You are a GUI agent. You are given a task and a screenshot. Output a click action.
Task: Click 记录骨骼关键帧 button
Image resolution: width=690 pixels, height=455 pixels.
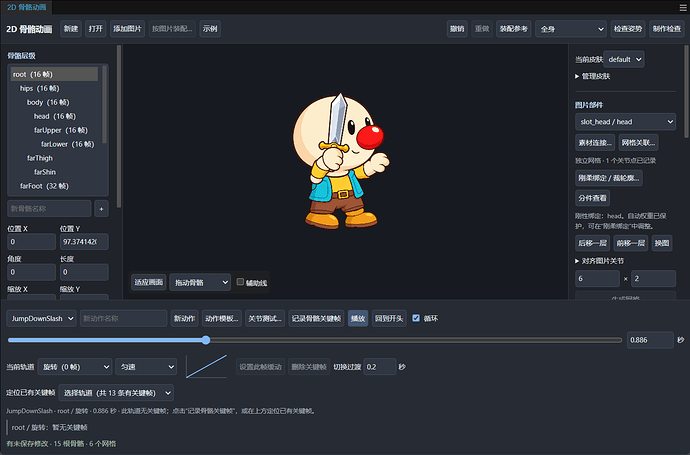(316, 319)
